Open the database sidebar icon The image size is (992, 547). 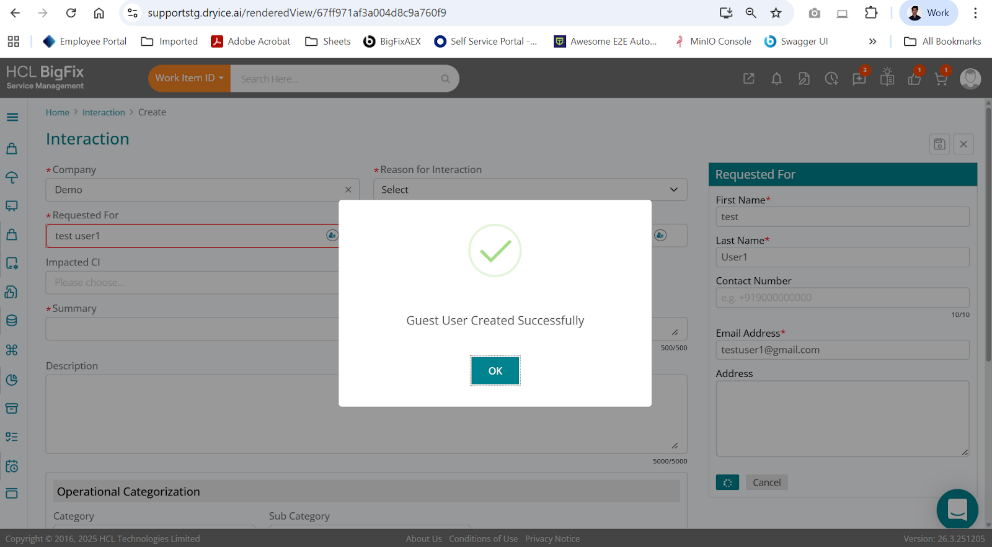11,321
